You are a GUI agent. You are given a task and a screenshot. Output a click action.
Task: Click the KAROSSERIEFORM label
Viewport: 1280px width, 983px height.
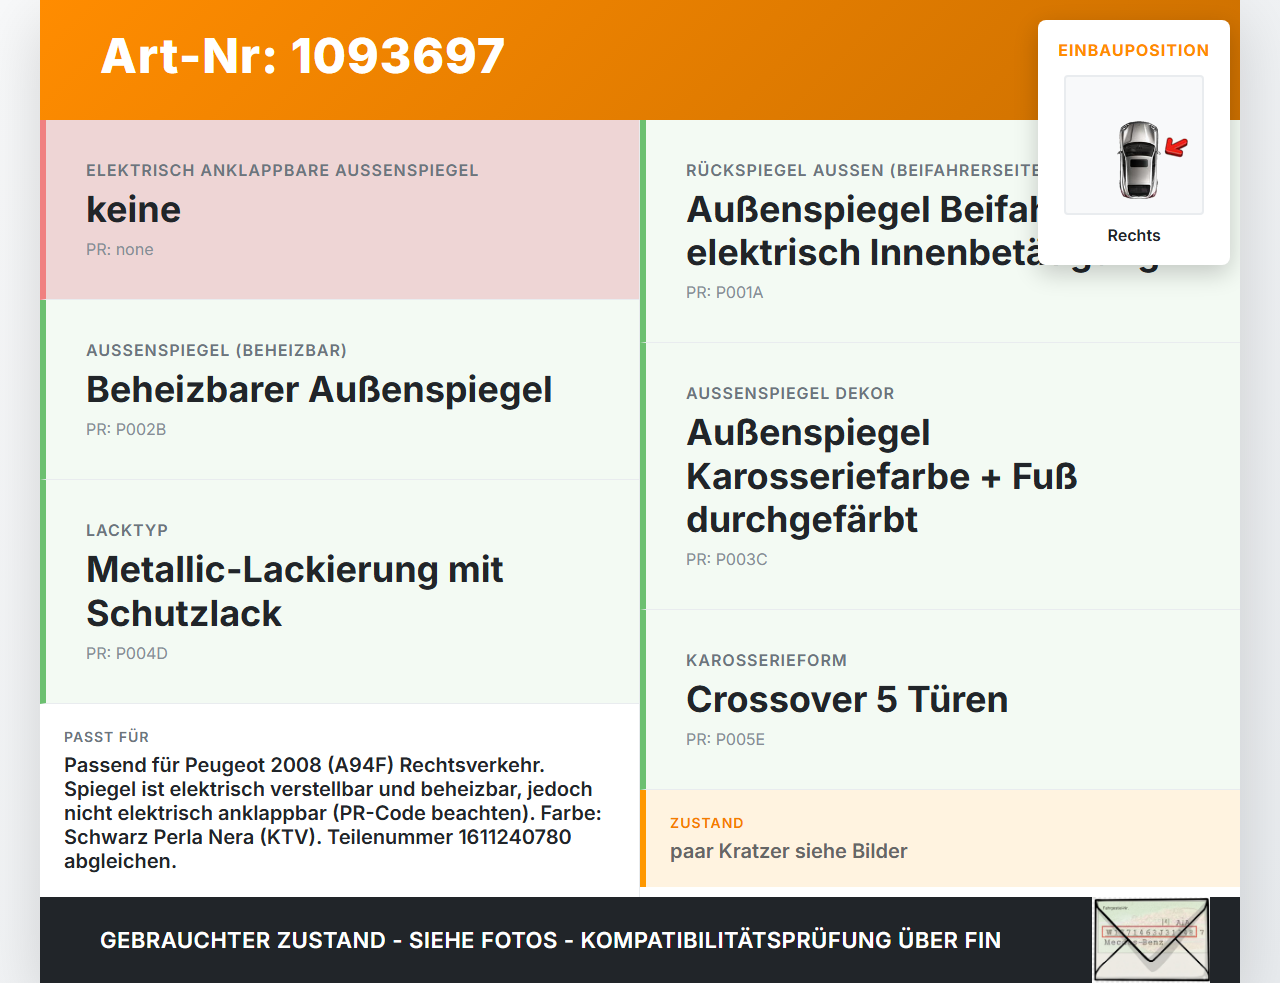click(766, 660)
